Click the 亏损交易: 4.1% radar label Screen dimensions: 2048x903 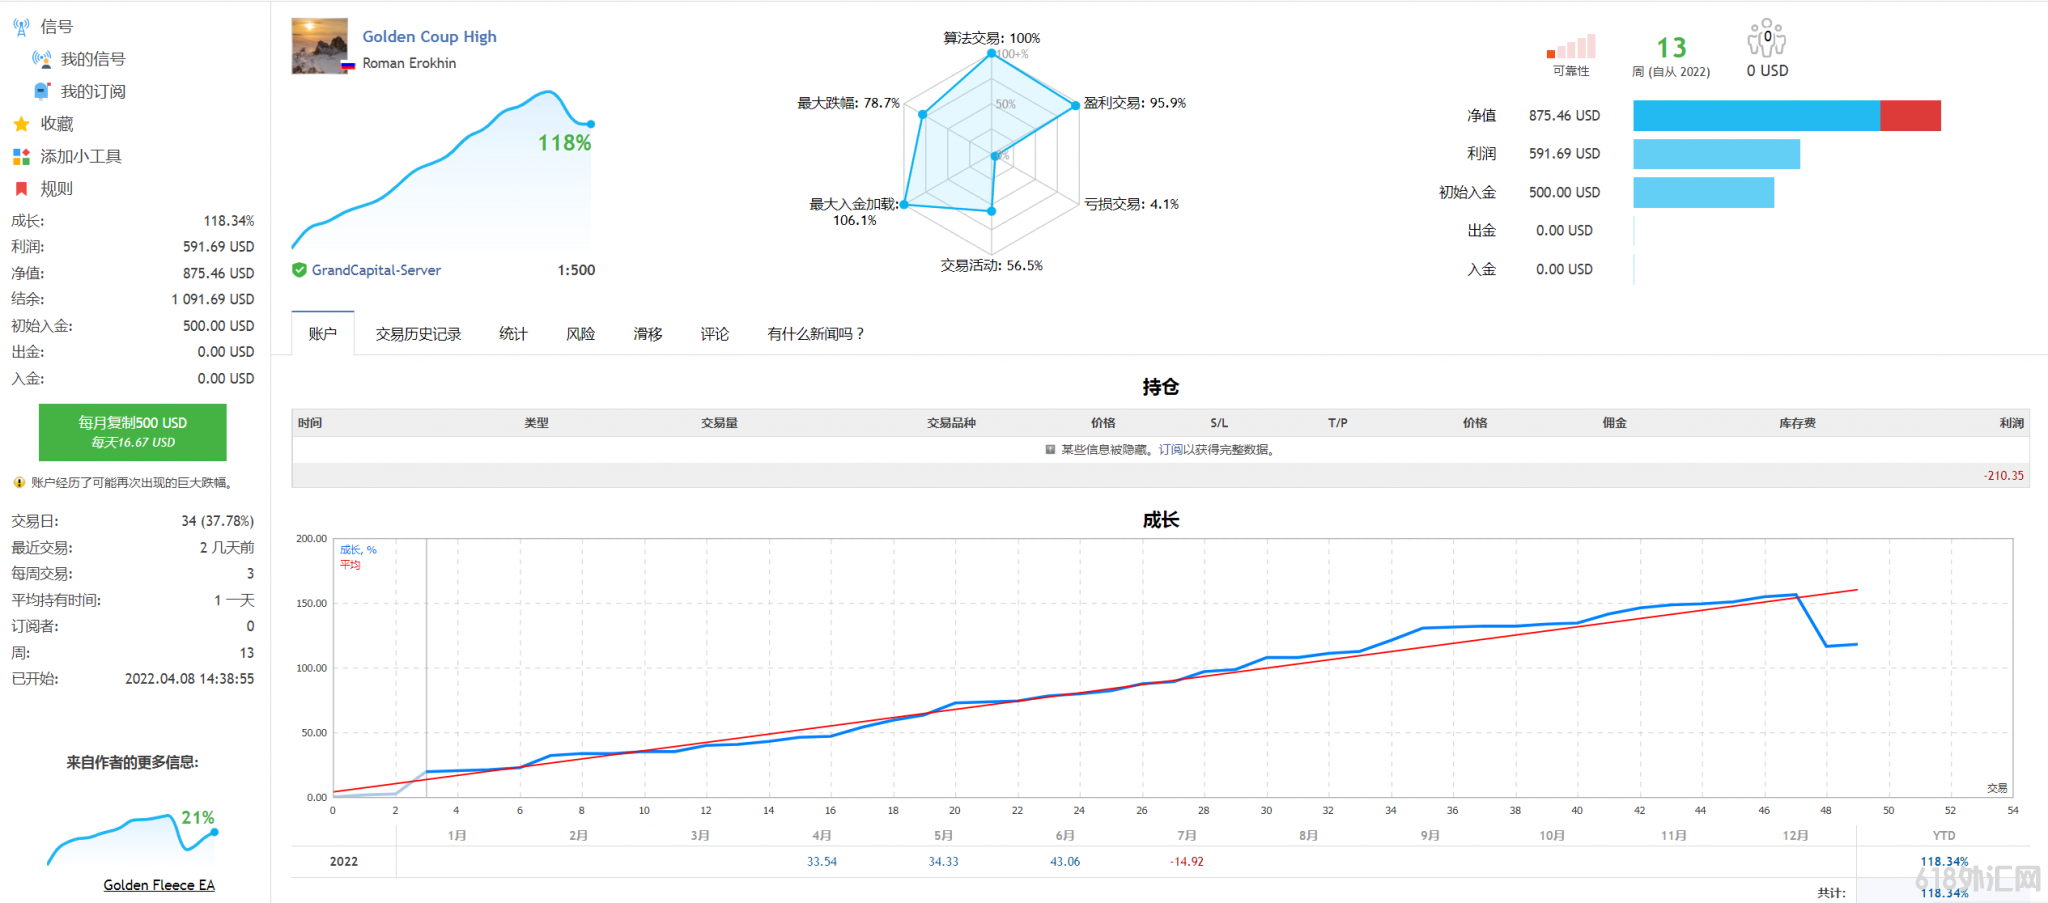pos(1132,204)
